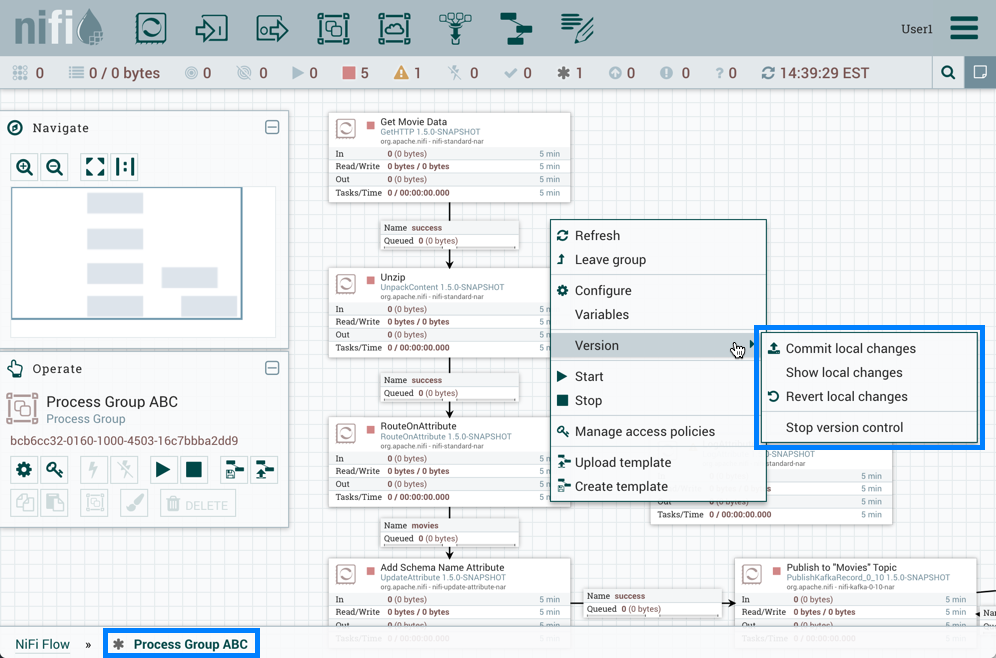Click Manage access policies in context menu
Viewport: 996px width, 658px height.
pyautogui.click(x=644, y=432)
